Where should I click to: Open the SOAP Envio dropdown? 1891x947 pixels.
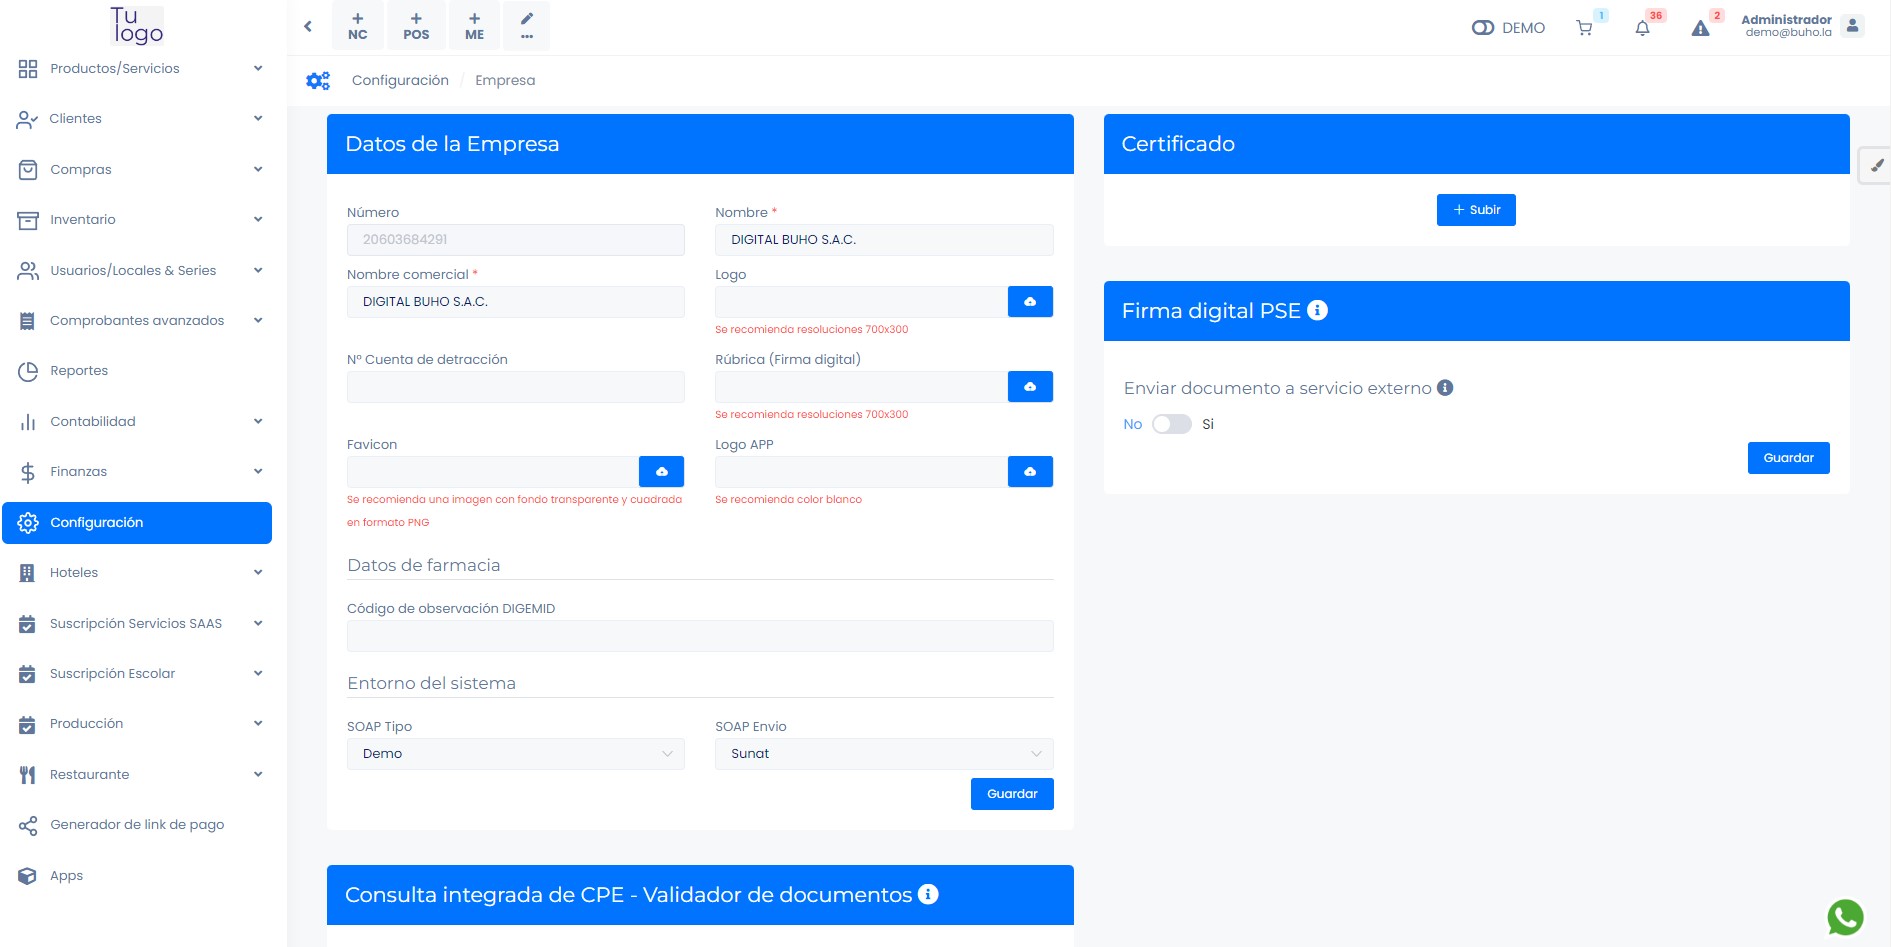[884, 754]
